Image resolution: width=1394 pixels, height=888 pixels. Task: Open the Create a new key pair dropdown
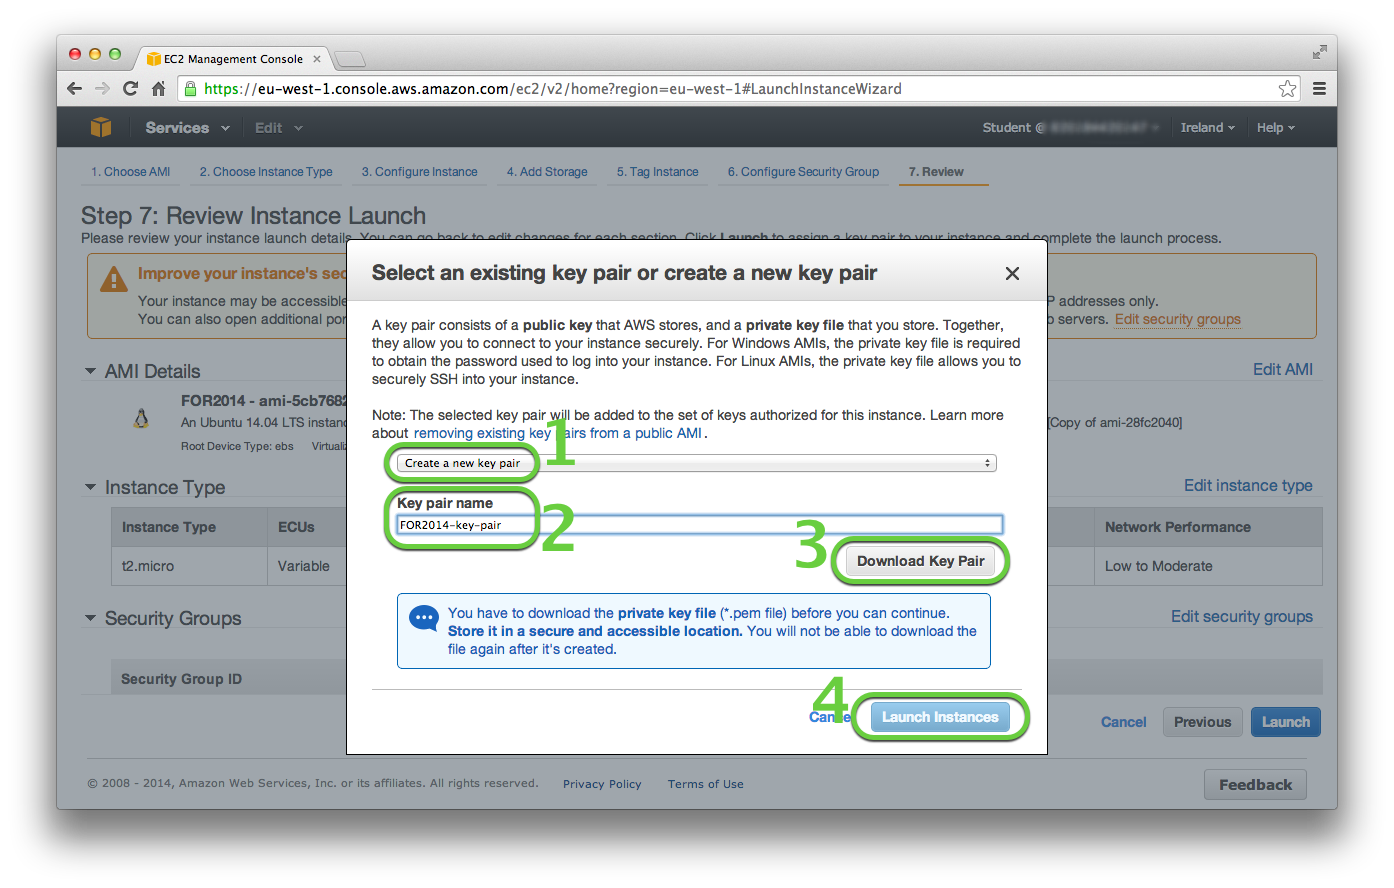pyautogui.click(x=696, y=463)
